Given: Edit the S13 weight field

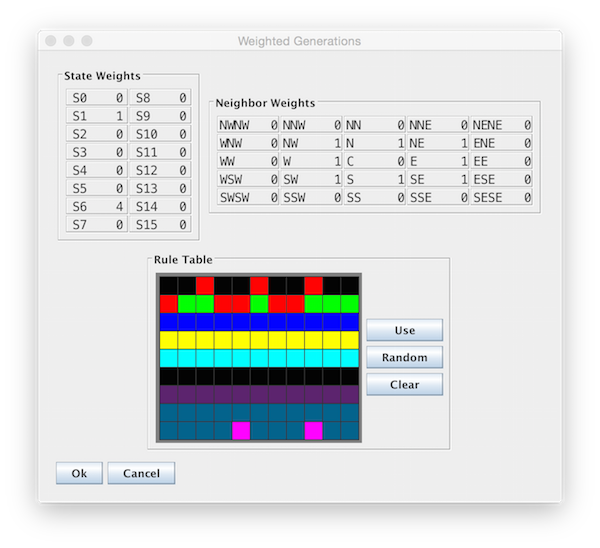Looking at the screenshot, I should (x=160, y=188).
